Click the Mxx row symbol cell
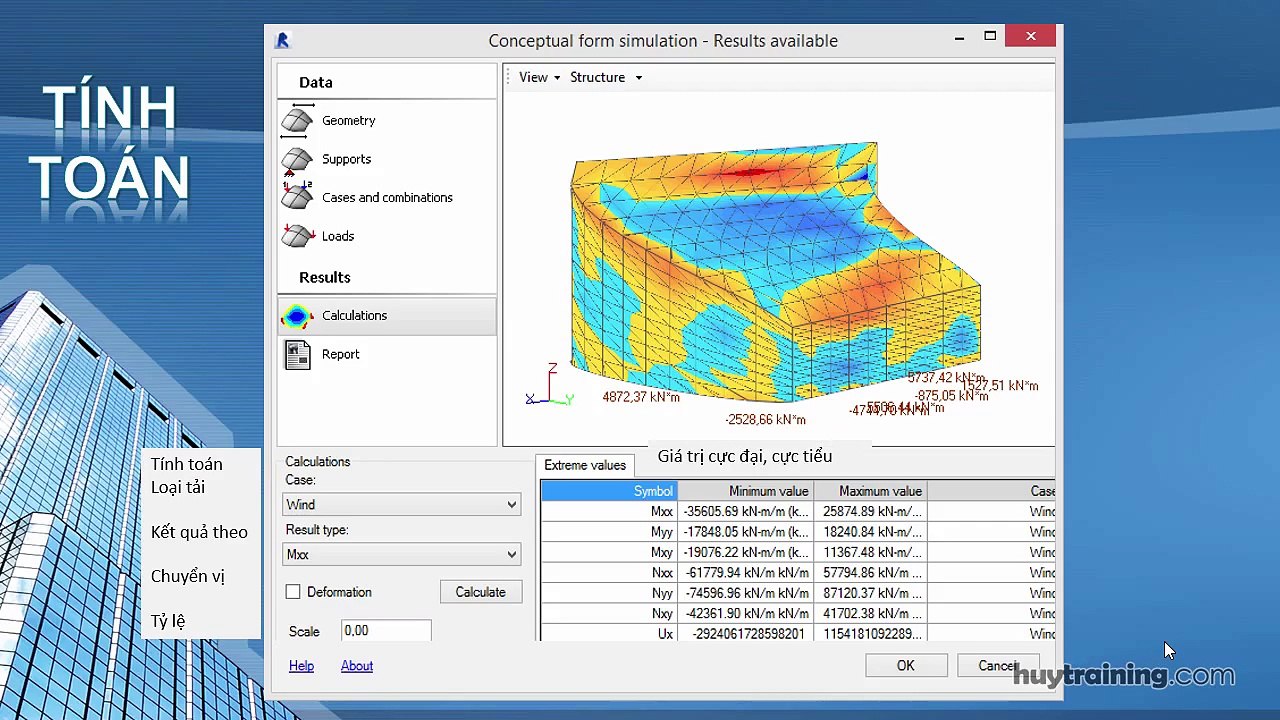The width and height of the screenshot is (1280, 720). coord(610,511)
